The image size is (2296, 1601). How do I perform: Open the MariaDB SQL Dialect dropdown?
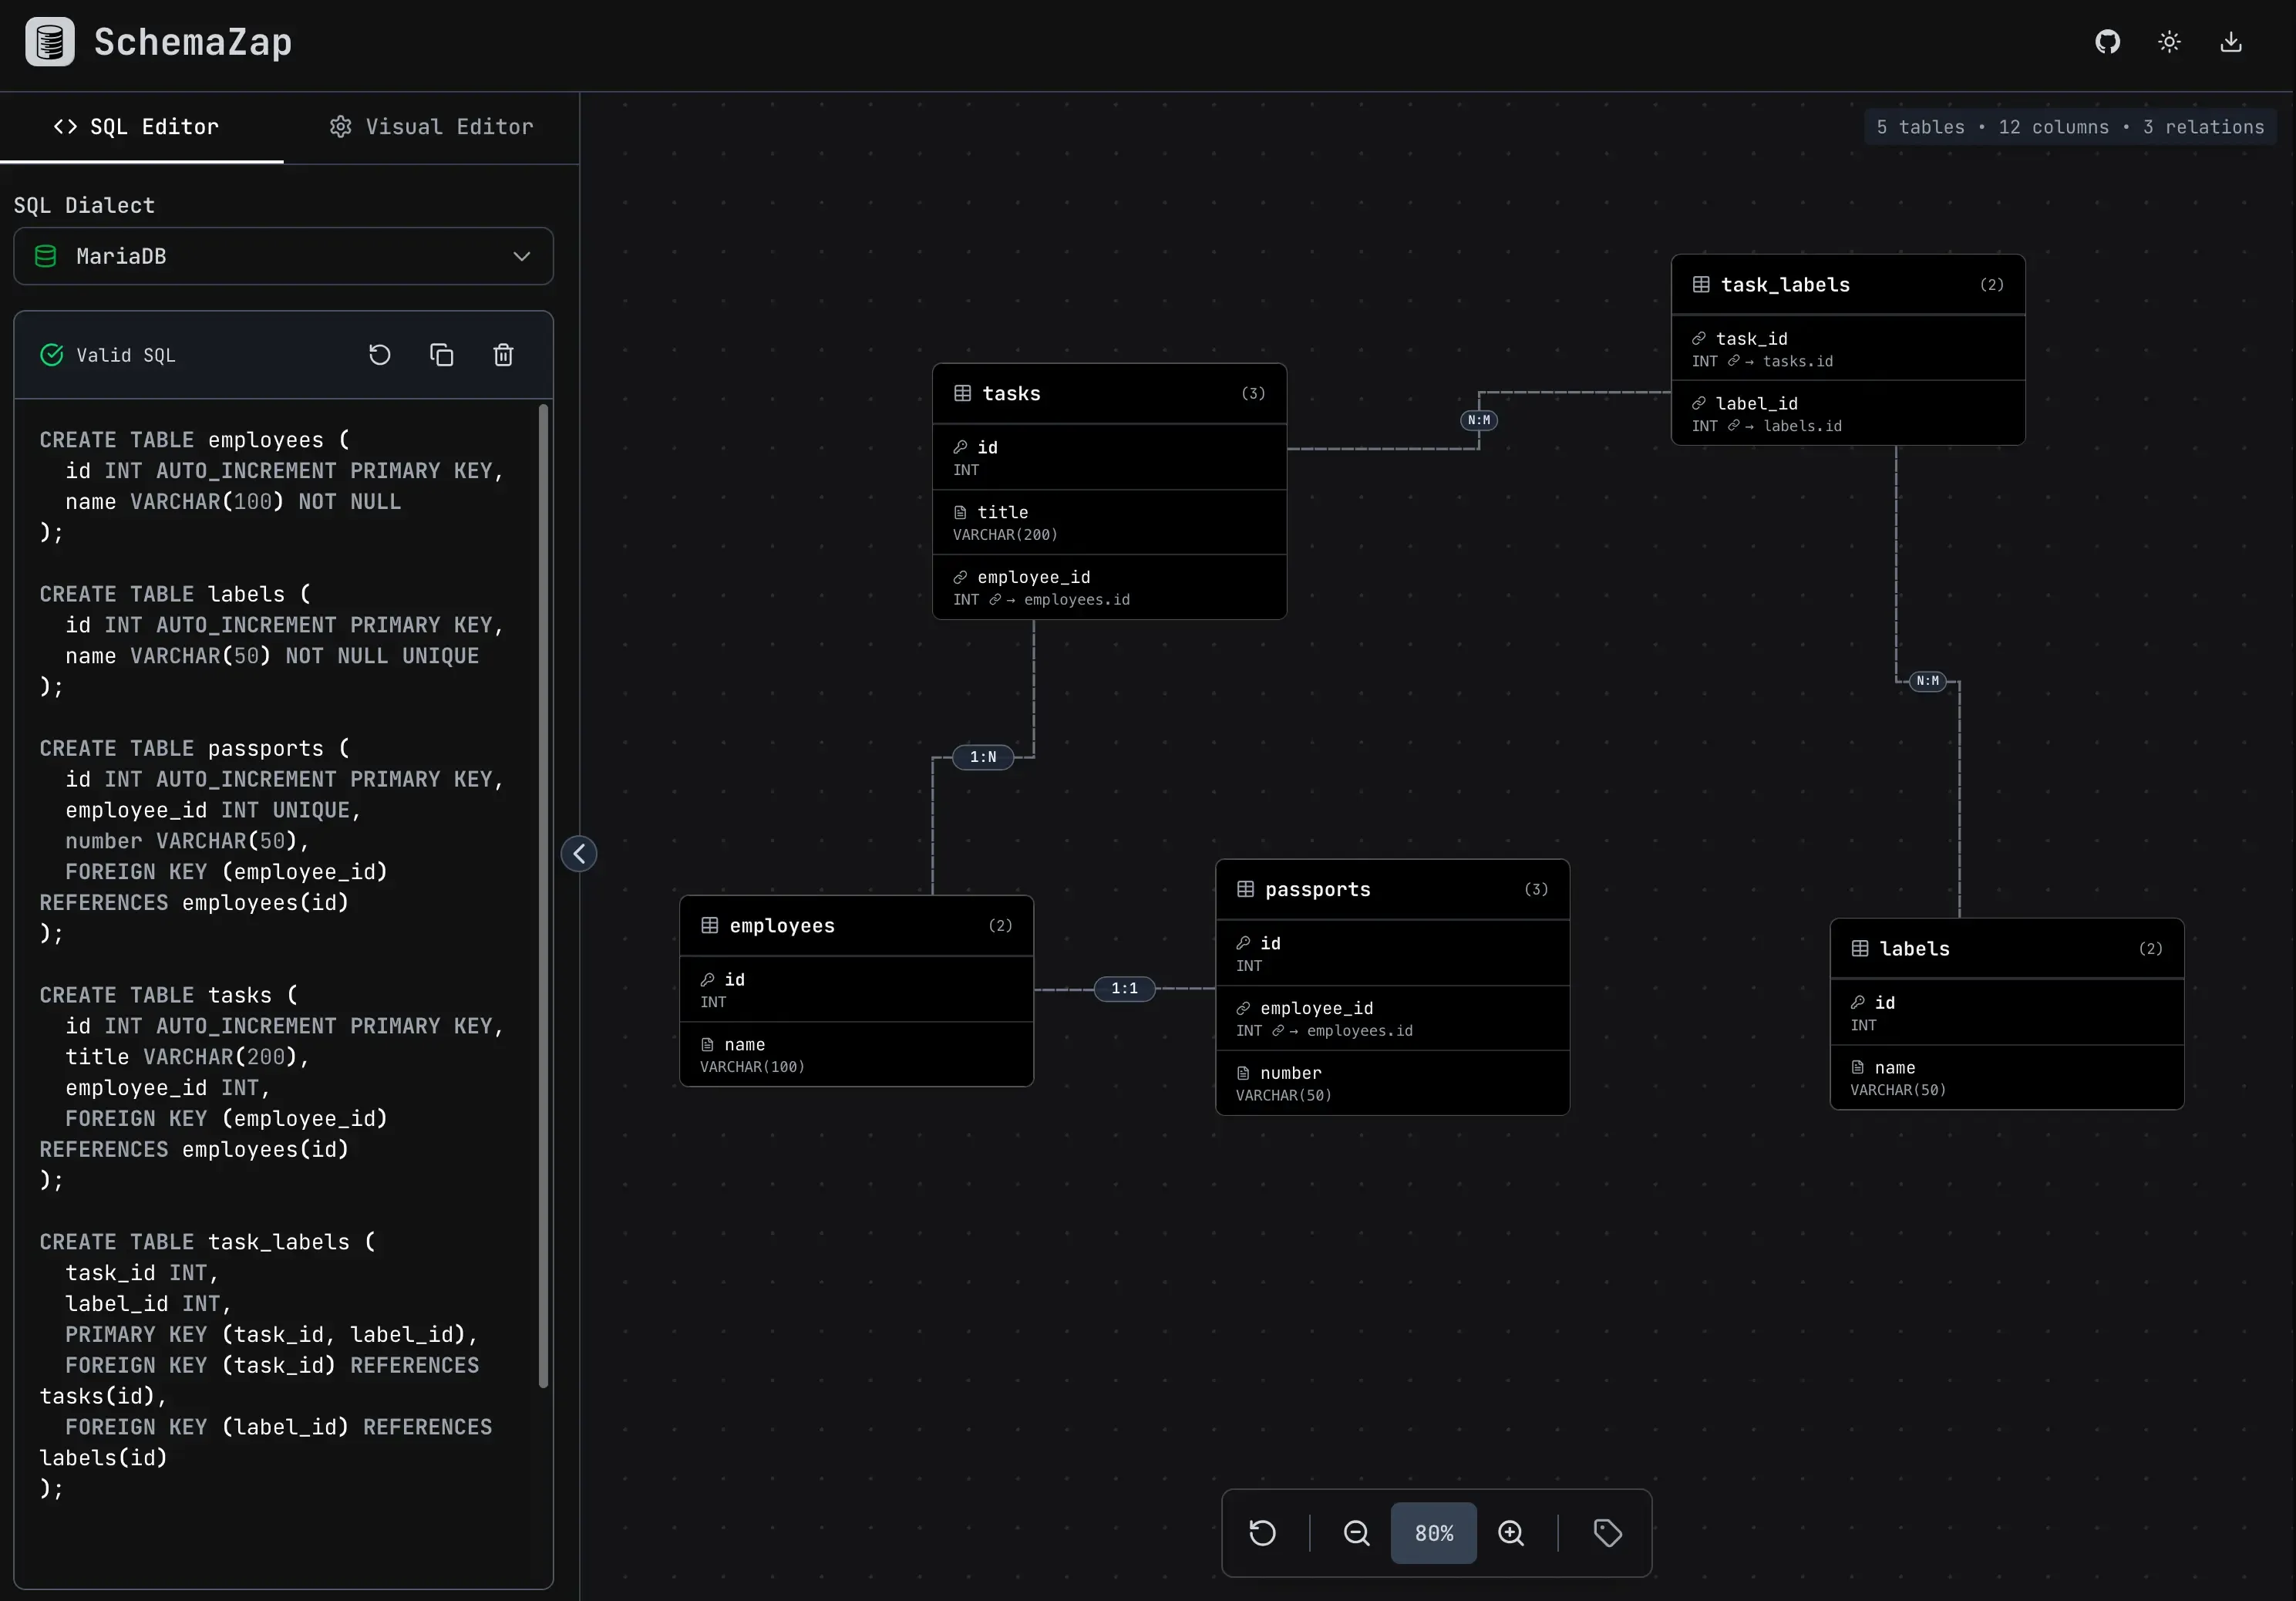pos(283,256)
